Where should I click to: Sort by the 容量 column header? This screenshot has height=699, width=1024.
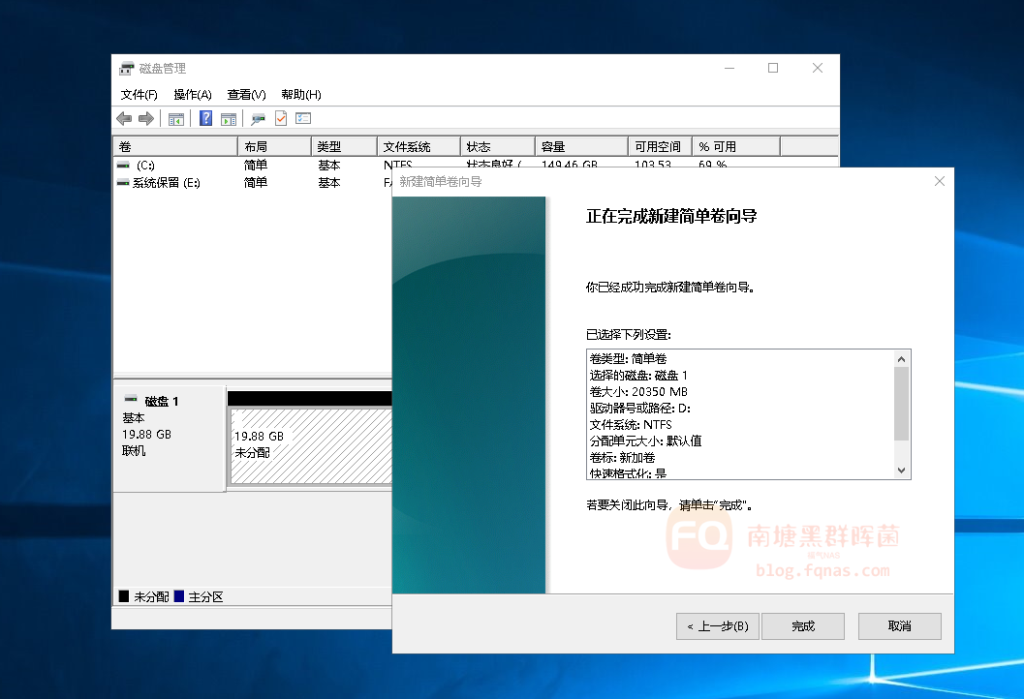[x=580, y=147]
